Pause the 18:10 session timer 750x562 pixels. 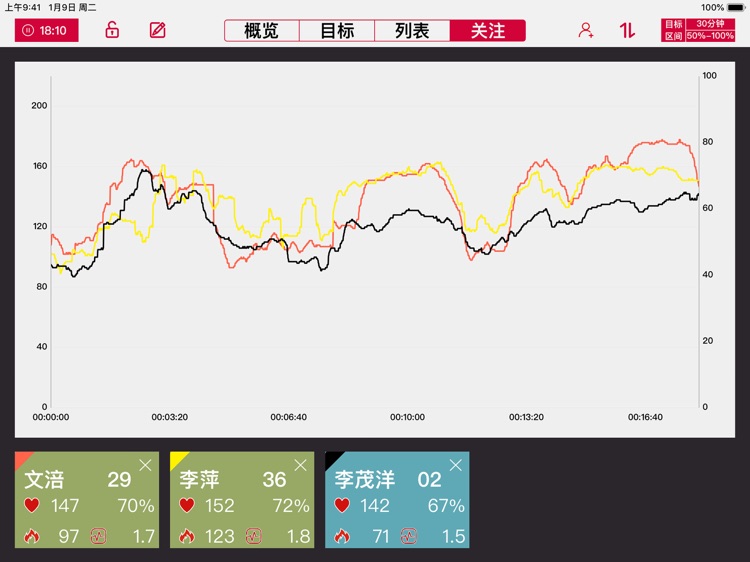pos(46,31)
